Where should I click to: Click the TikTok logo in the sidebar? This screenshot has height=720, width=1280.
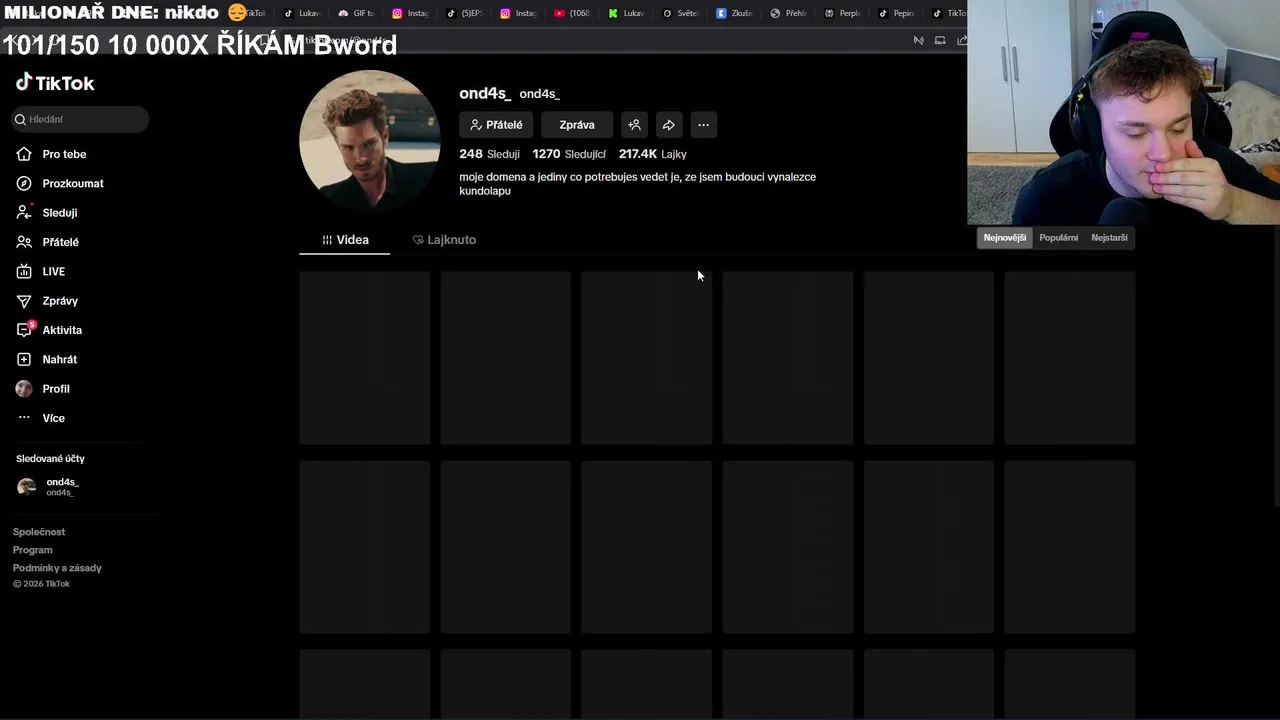[x=55, y=83]
